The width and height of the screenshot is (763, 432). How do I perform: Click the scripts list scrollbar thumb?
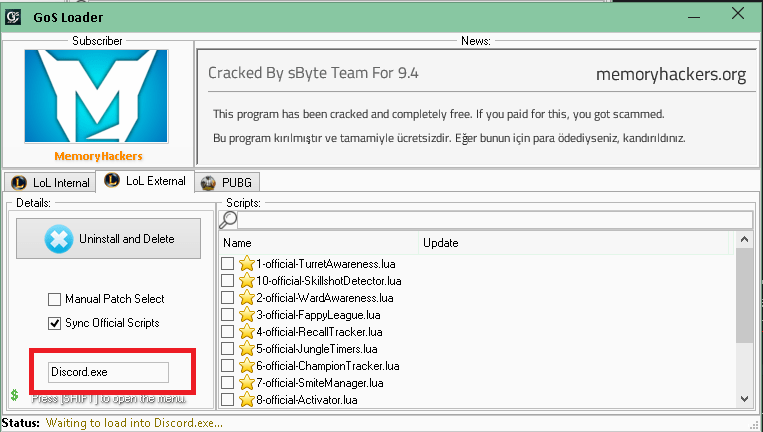(744, 295)
